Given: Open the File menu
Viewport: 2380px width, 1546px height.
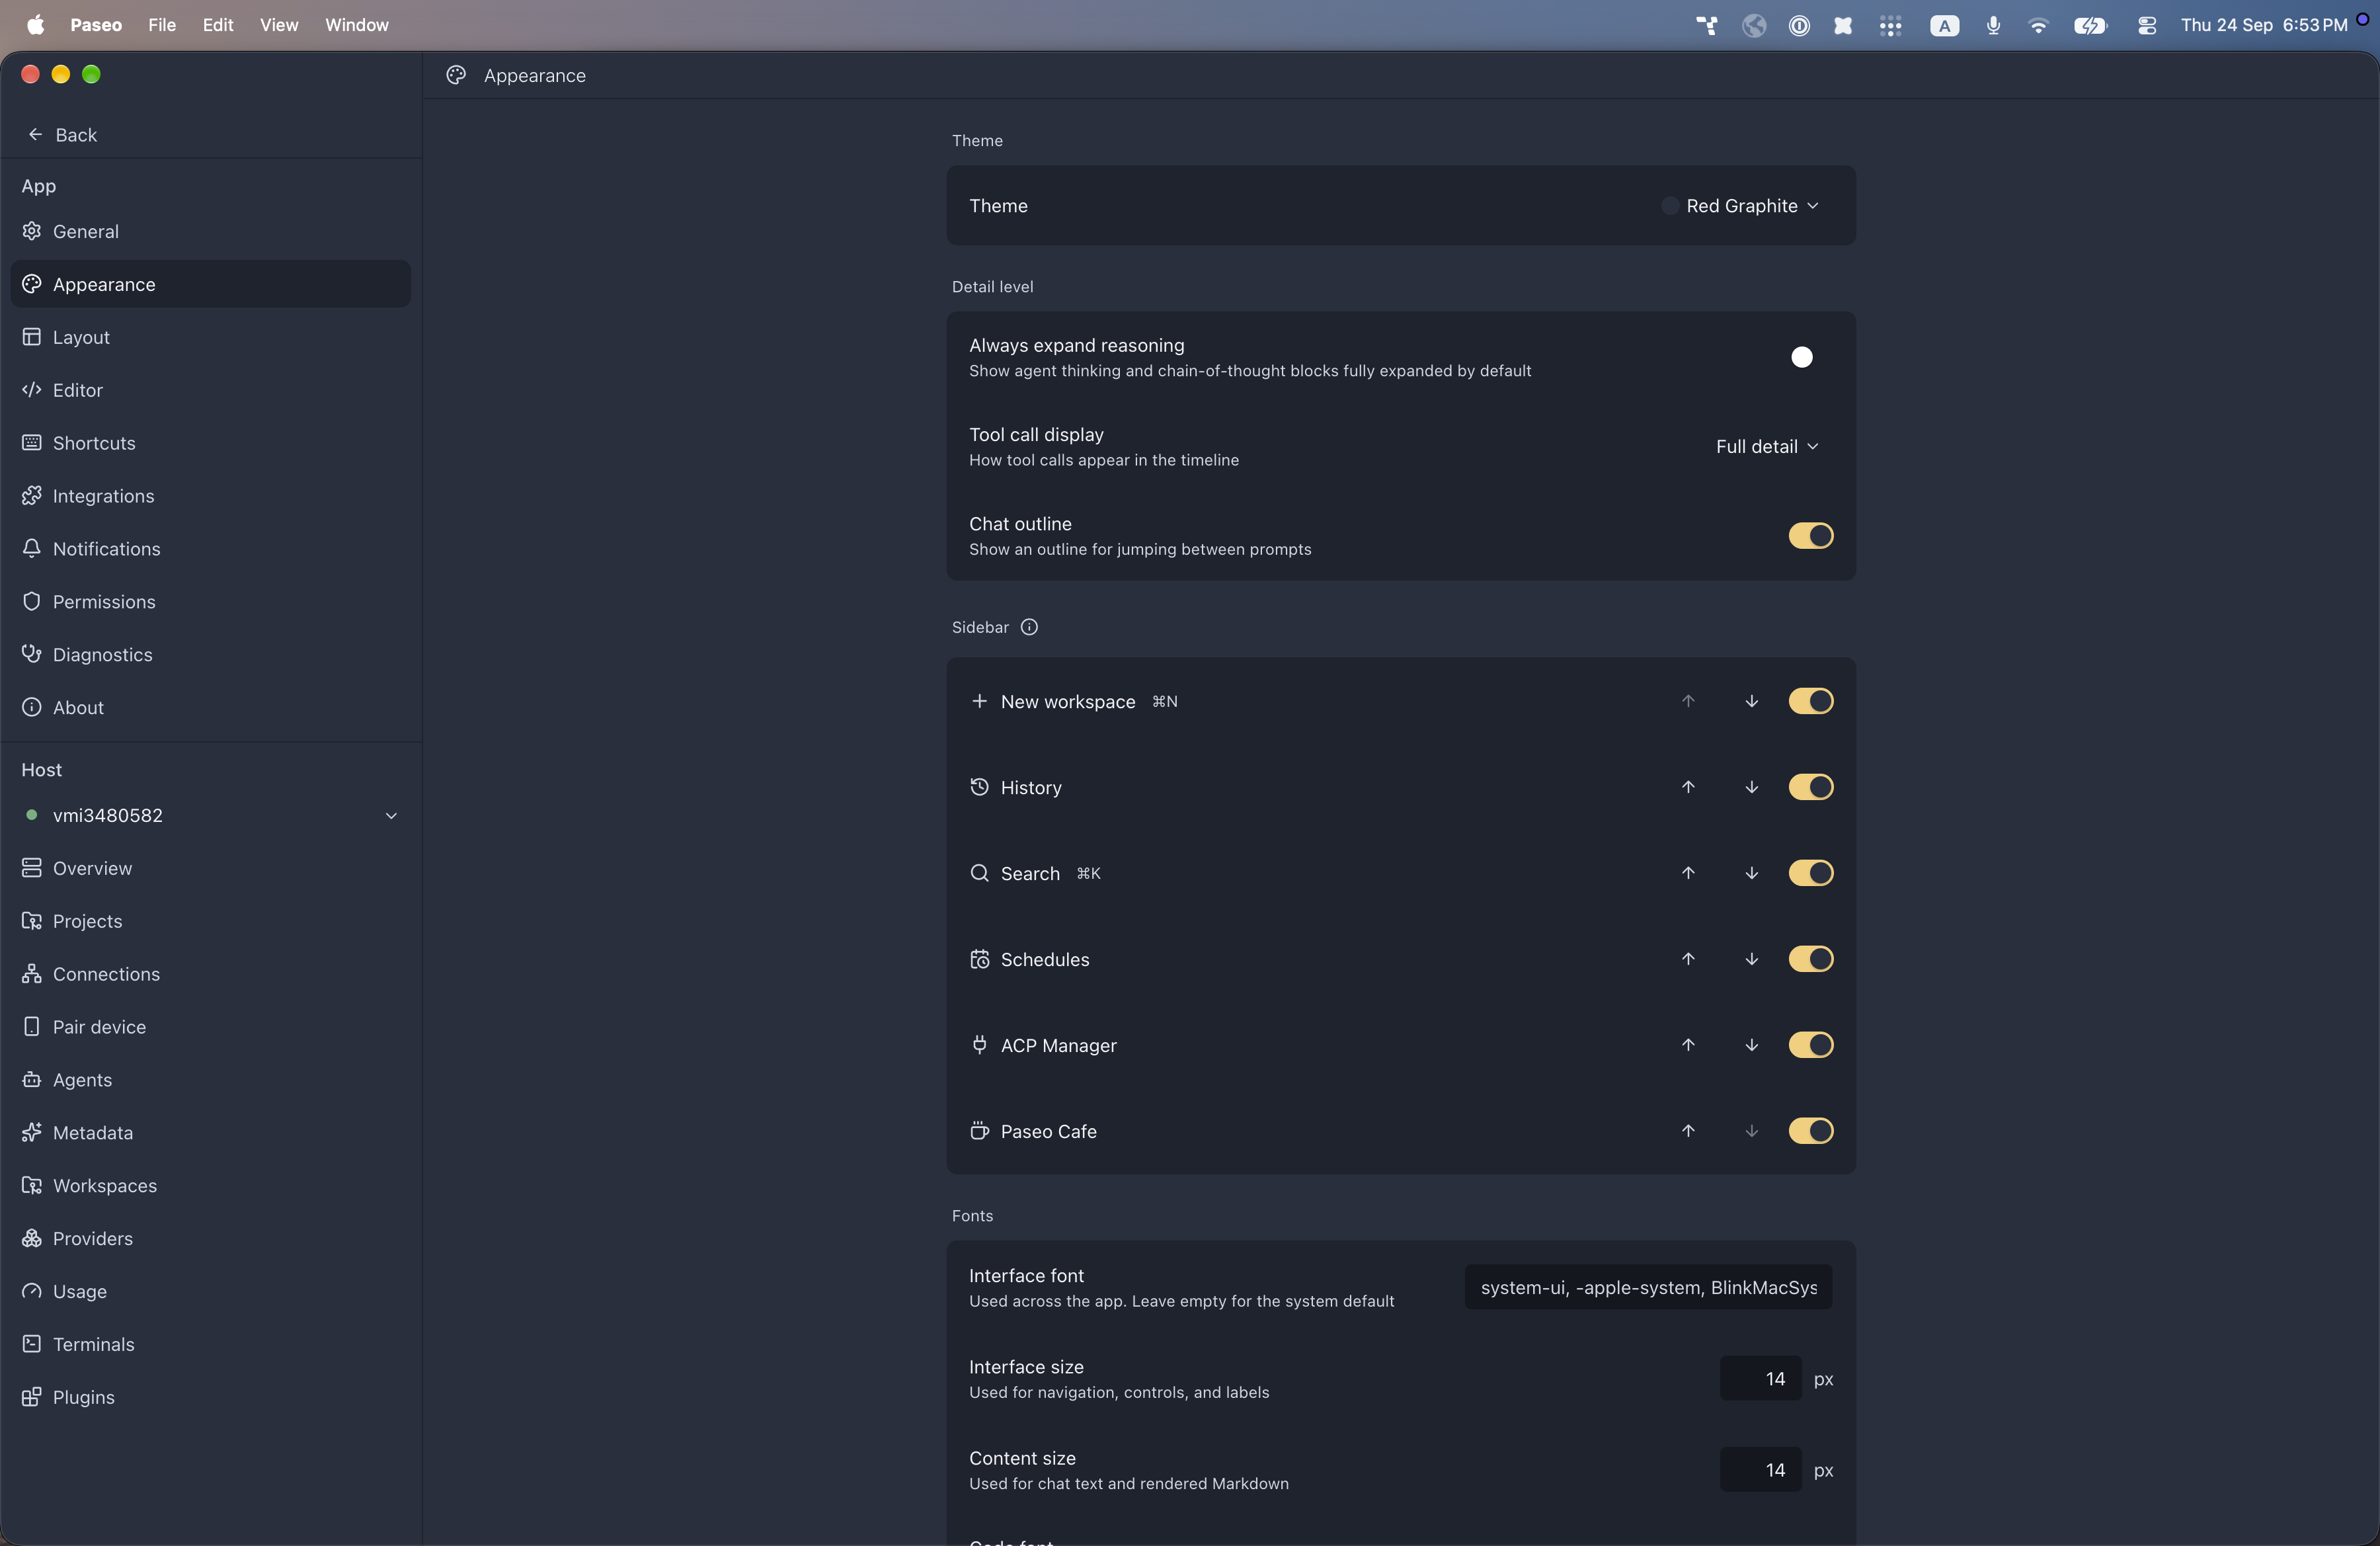Looking at the screenshot, I should coord(162,25).
